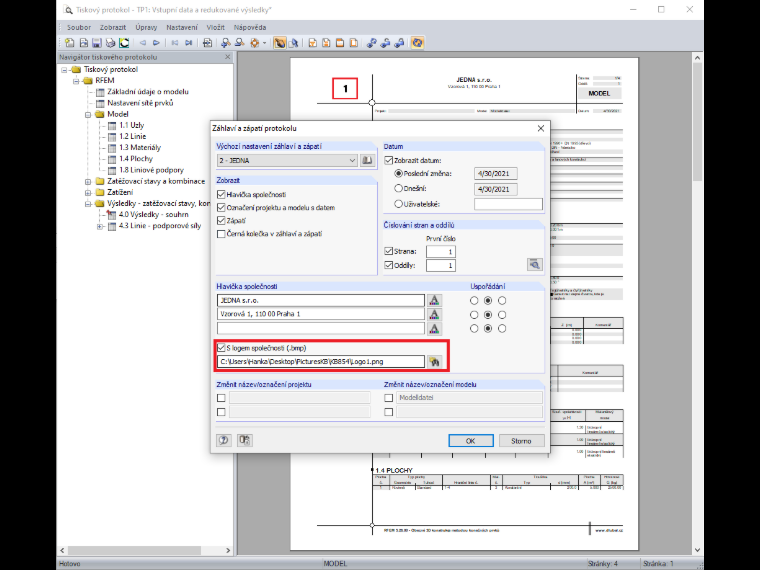This screenshot has width=760, height=570.
Task: Click the defaults icon next to help icon
Action: pos(245,440)
